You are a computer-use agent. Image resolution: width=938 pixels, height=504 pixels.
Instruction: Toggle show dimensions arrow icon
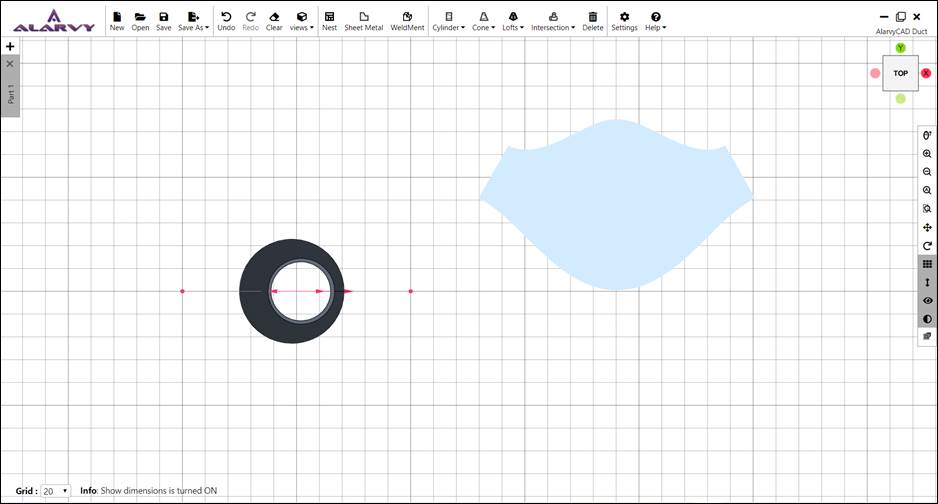click(927, 282)
